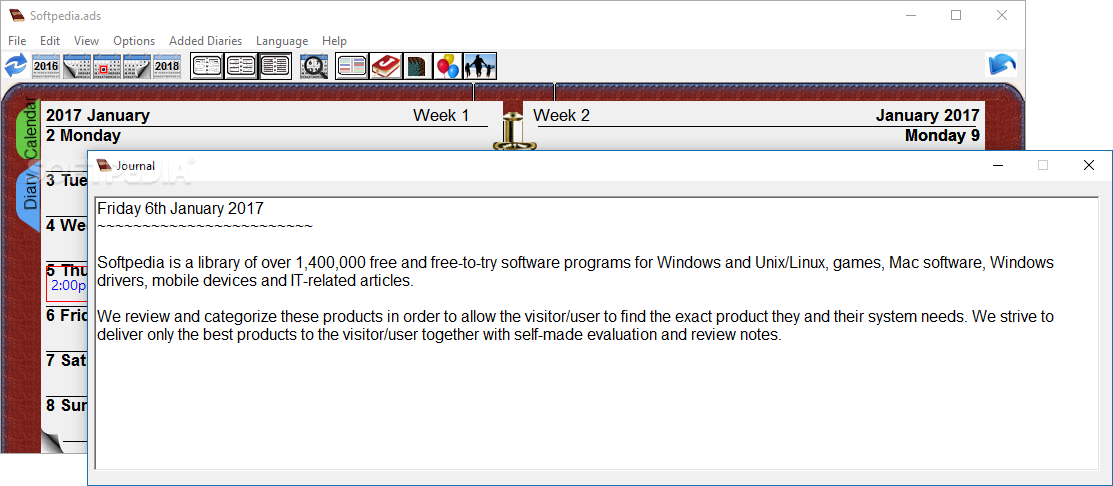Viewport: 1113px width, 486px height.
Task: Switch to the green Calendar side tab
Action: (x=29, y=128)
